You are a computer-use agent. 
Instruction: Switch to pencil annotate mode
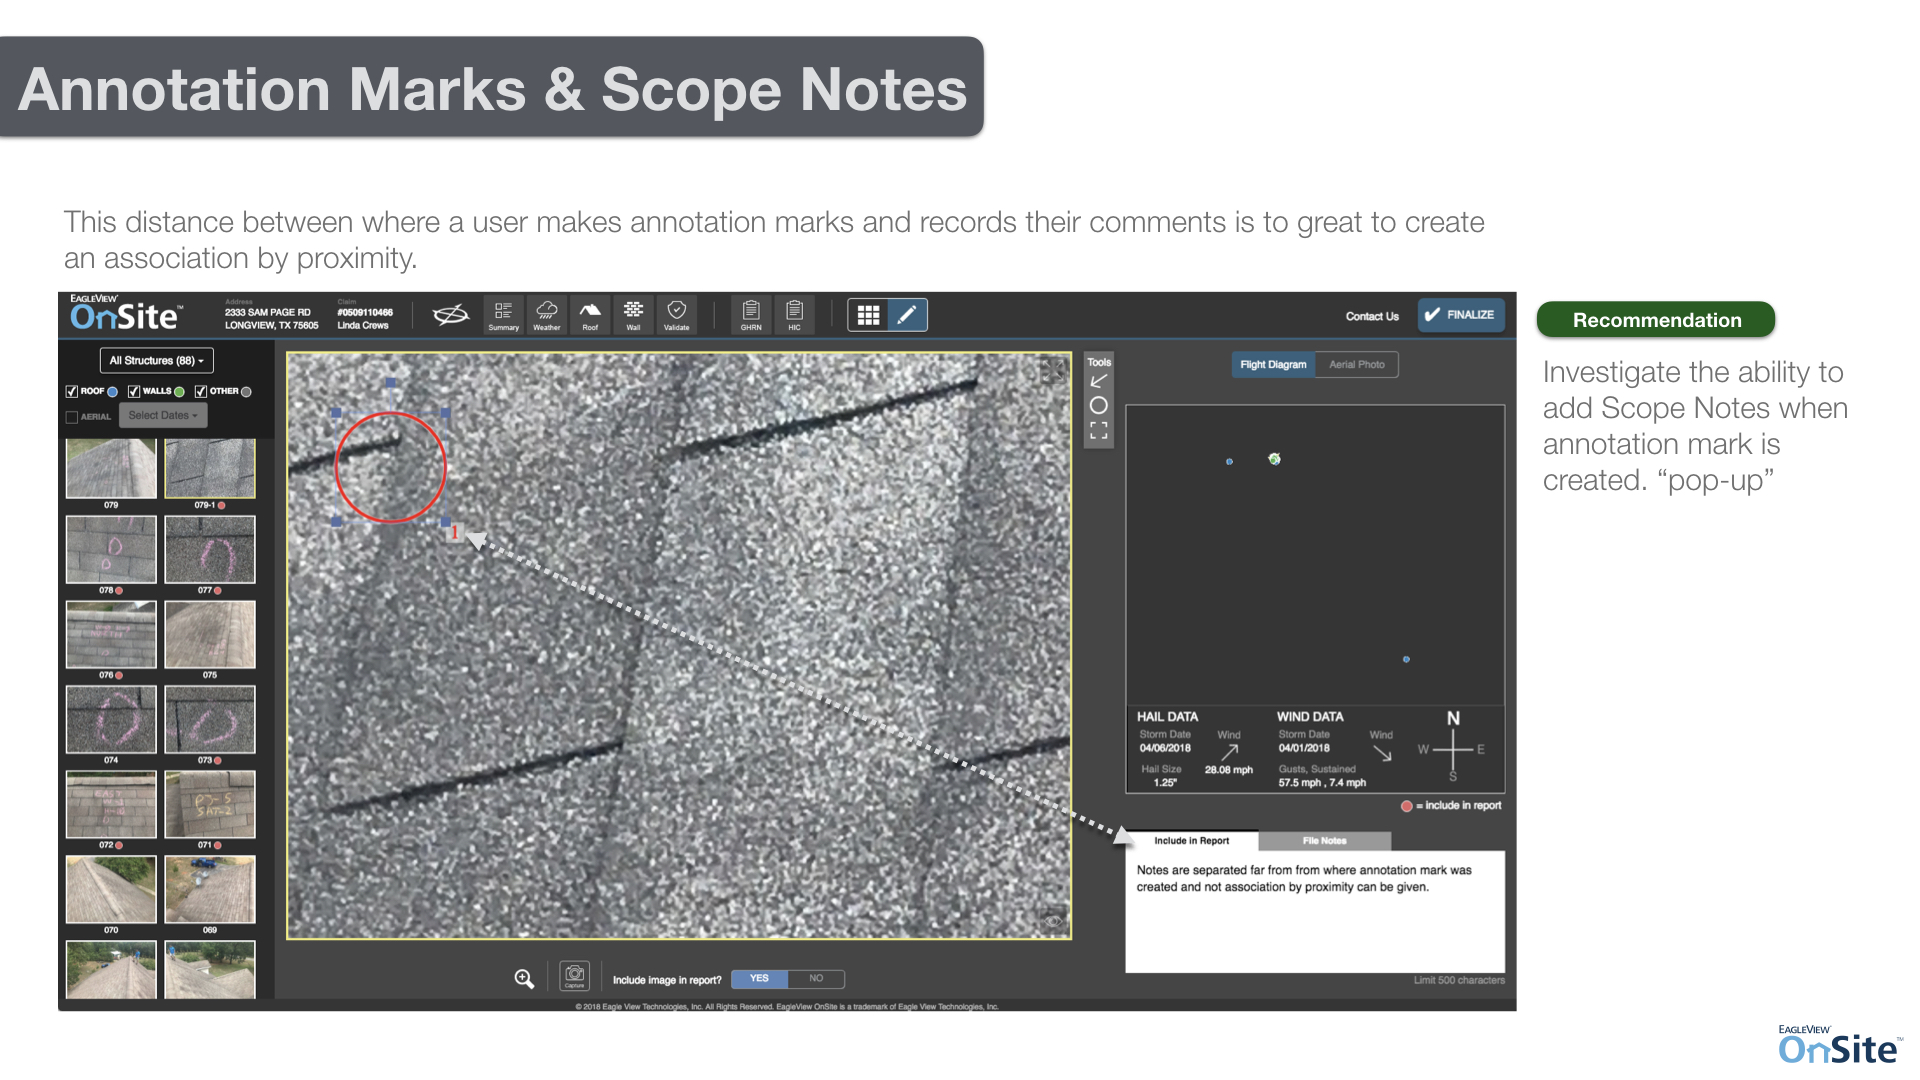click(907, 315)
